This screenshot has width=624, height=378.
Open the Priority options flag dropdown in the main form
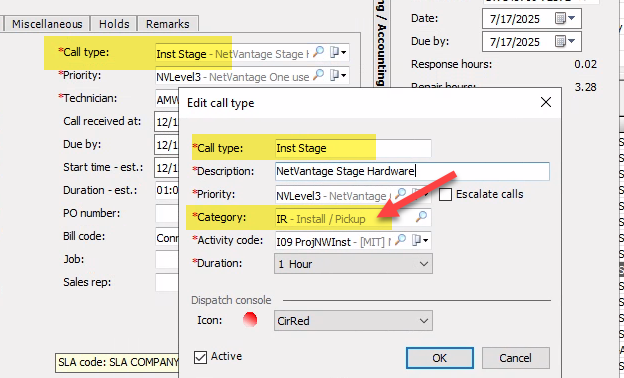pos(338,75)
